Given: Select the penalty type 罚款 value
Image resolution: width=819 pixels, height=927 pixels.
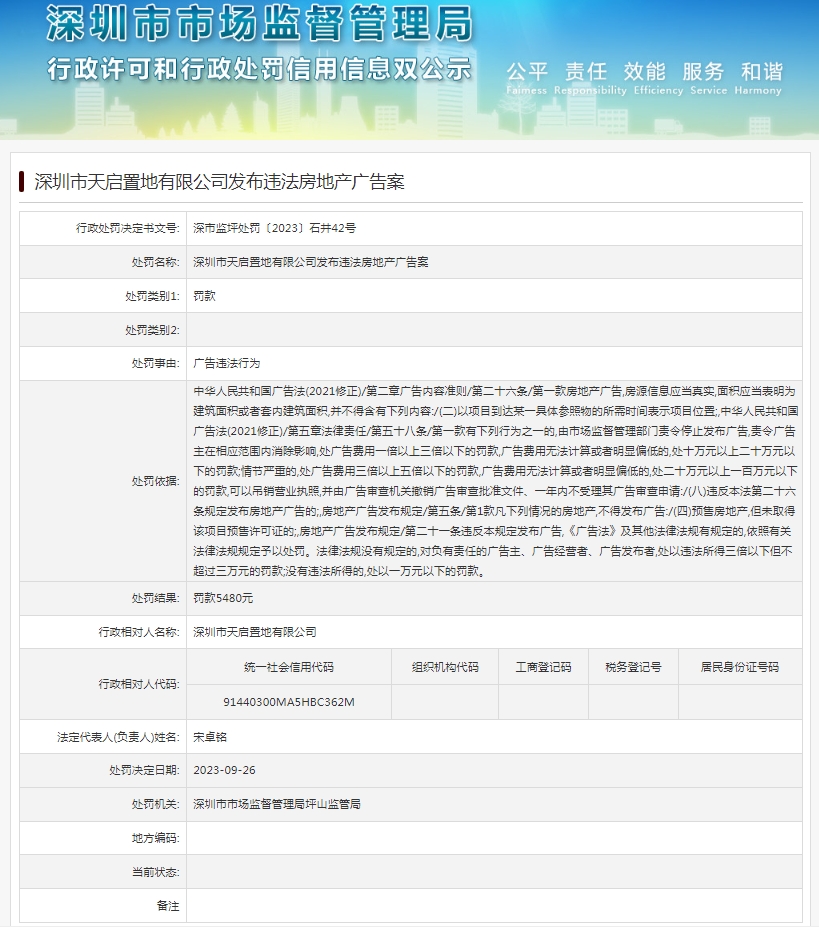Looking at the screenshot, I should click(x=205, y=296).
